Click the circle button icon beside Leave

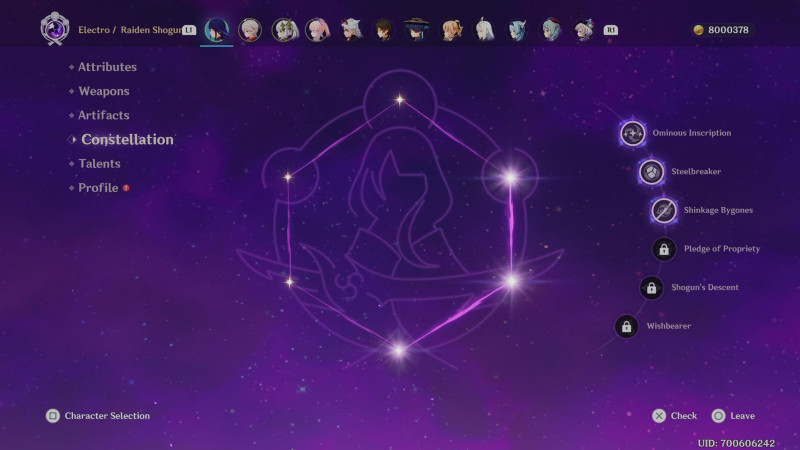pyautogui.click(x=718, y=416)
